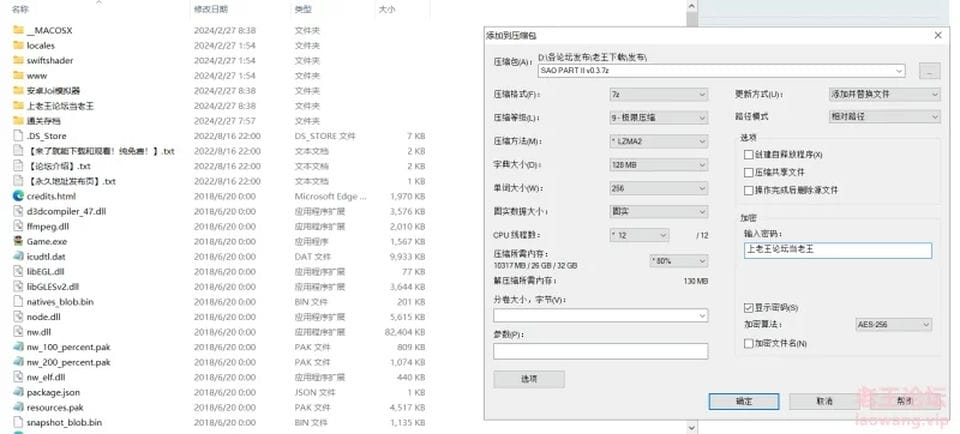The height and width of the screenshot is (434, 960).
Task: Enable the 操作完成后删除源文件 checkbox
Action: pyautogui.click(x=748, y=190)
